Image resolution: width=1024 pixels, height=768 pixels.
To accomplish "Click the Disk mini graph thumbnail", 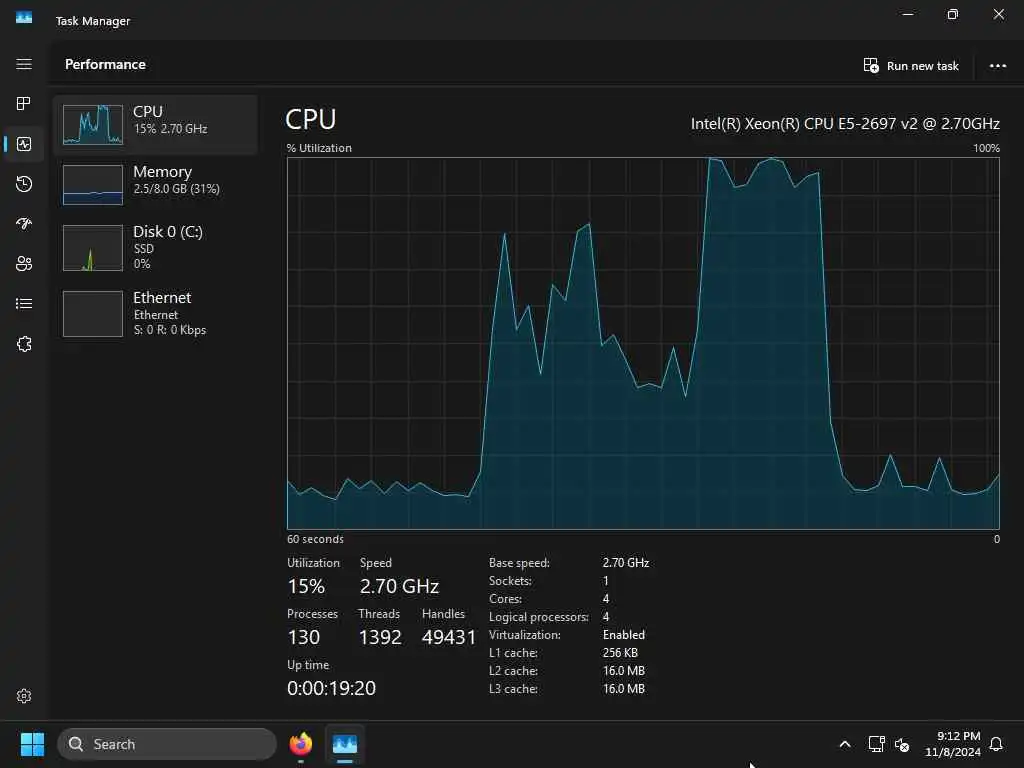I will (x=93, y=248).
